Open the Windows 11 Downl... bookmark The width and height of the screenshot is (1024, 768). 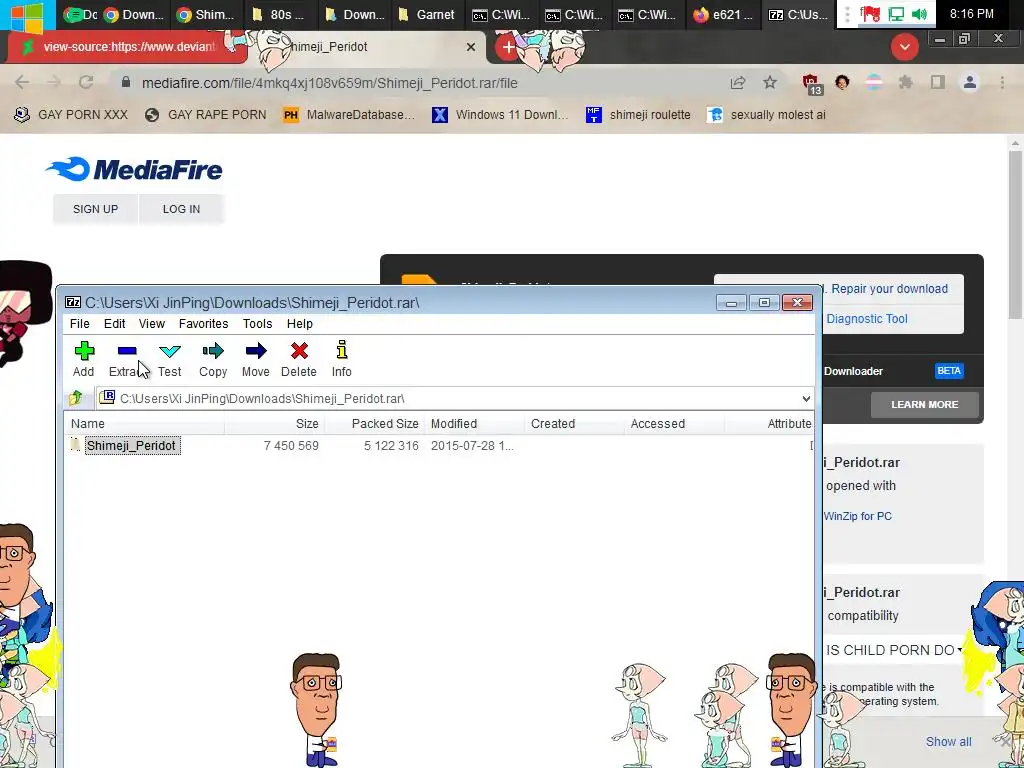point(500,115)
